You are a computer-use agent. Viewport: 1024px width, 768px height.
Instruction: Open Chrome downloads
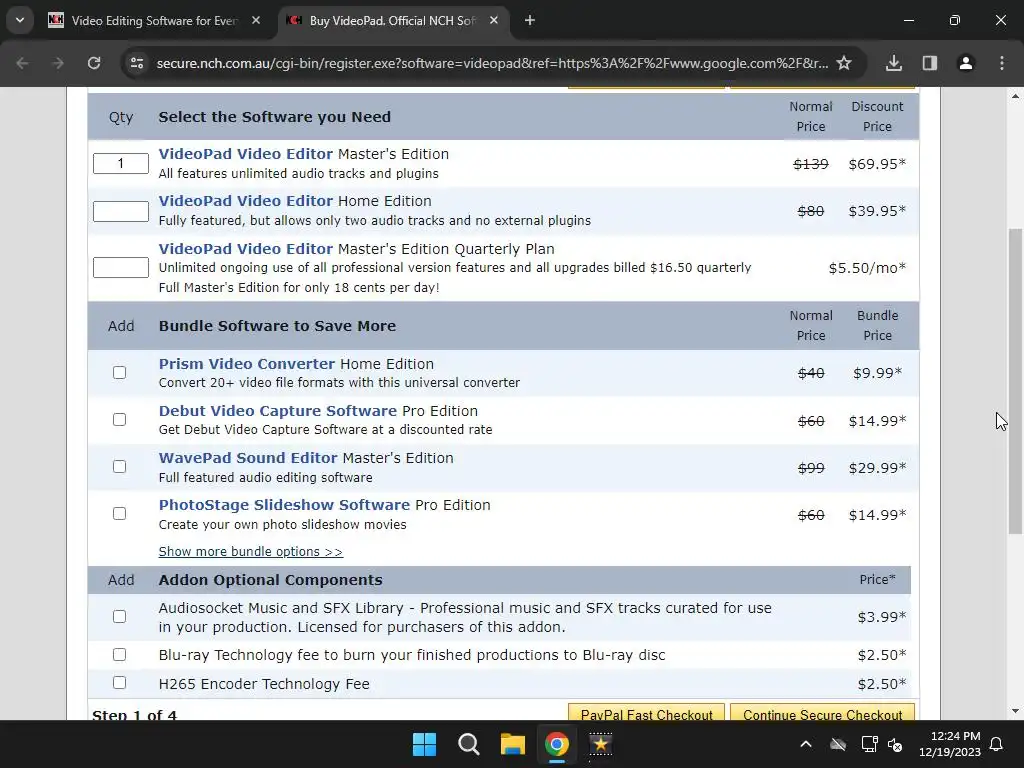(x=894, y=63)
